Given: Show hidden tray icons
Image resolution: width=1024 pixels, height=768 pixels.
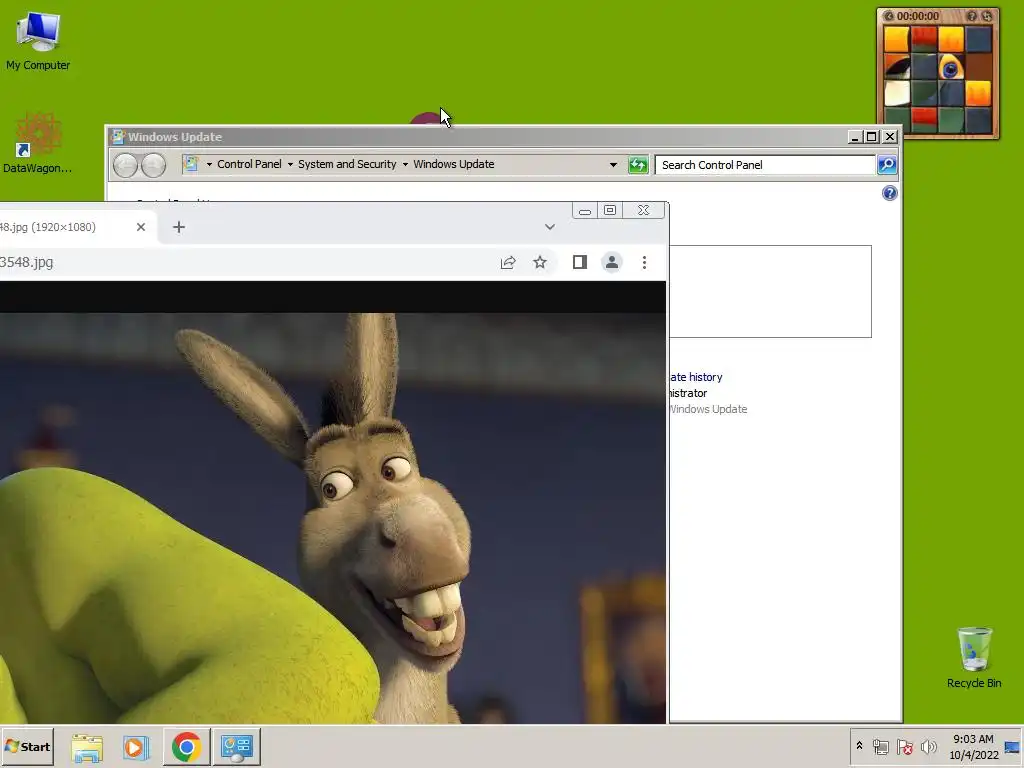Looking at the screenshot, I should [859, 745].
